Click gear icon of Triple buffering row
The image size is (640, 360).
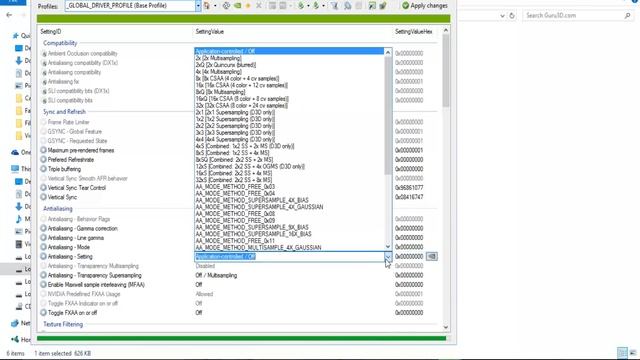pyautogui.click(x=43, y=169)
